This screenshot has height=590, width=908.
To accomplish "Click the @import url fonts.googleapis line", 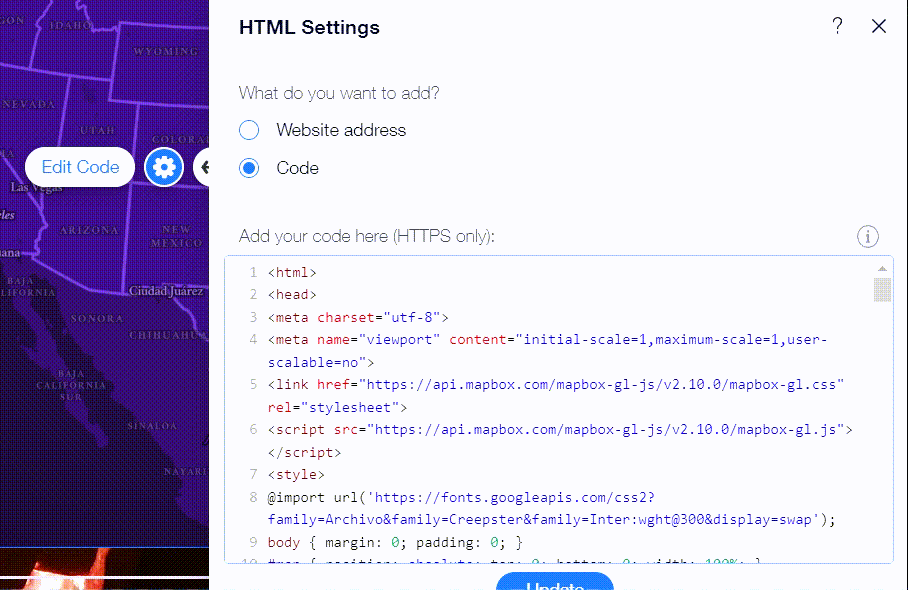I will (x=461, y=497).
